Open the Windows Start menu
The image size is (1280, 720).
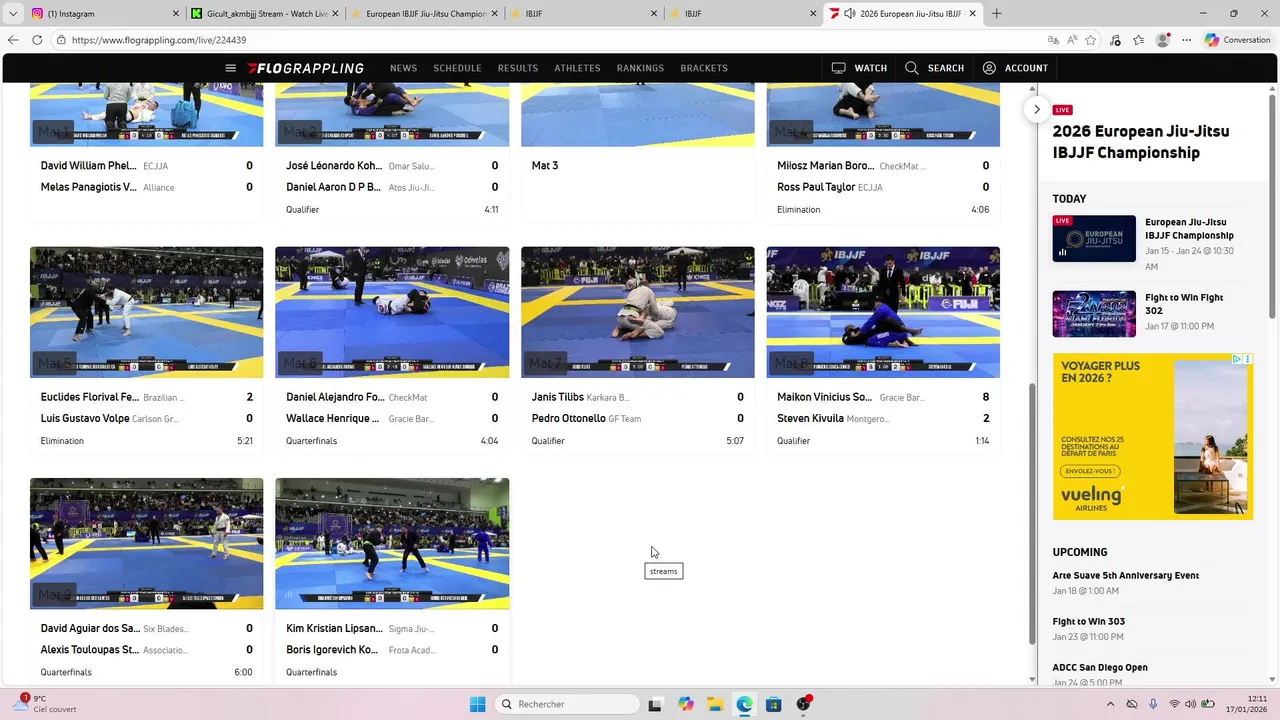coord(477,704)
